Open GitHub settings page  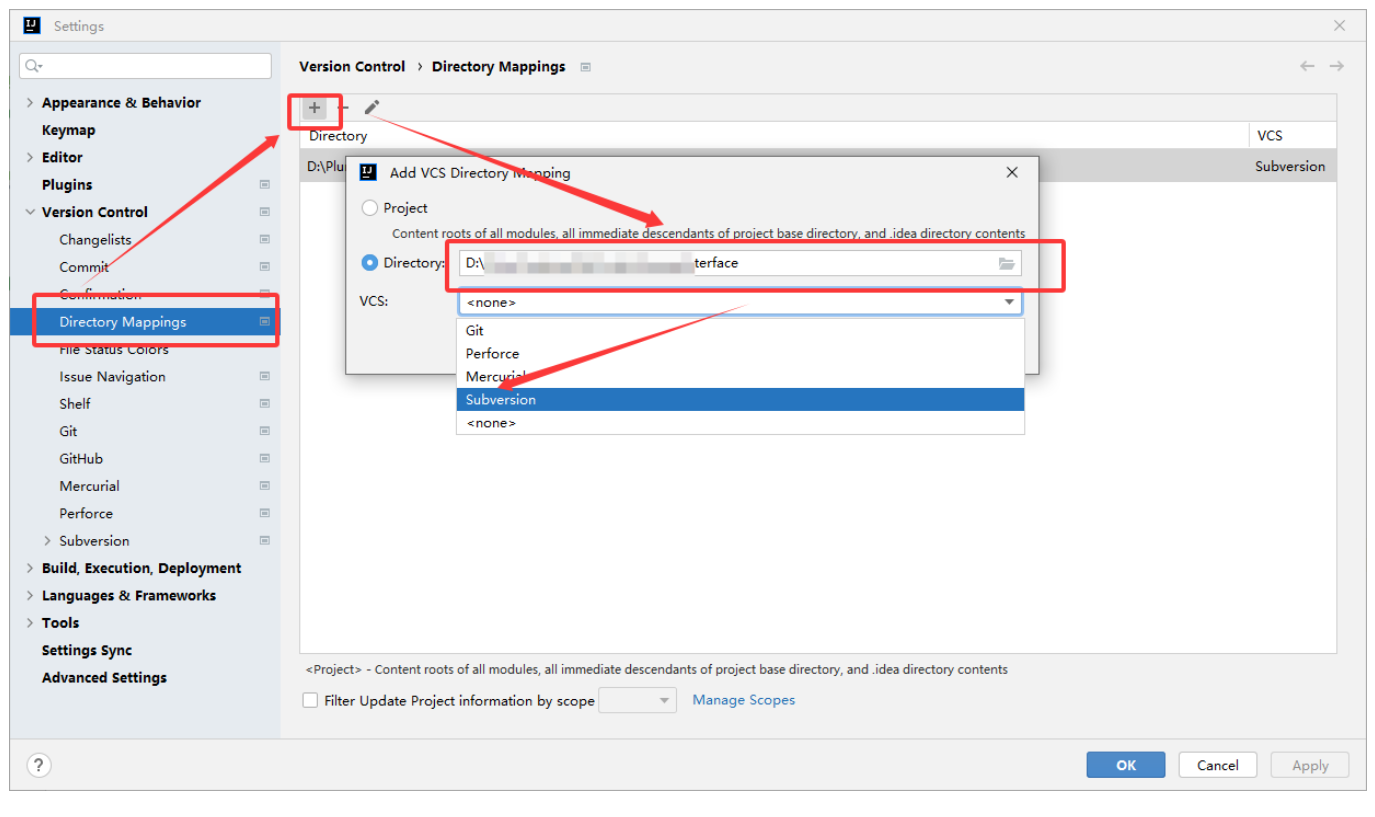[81, 459]
